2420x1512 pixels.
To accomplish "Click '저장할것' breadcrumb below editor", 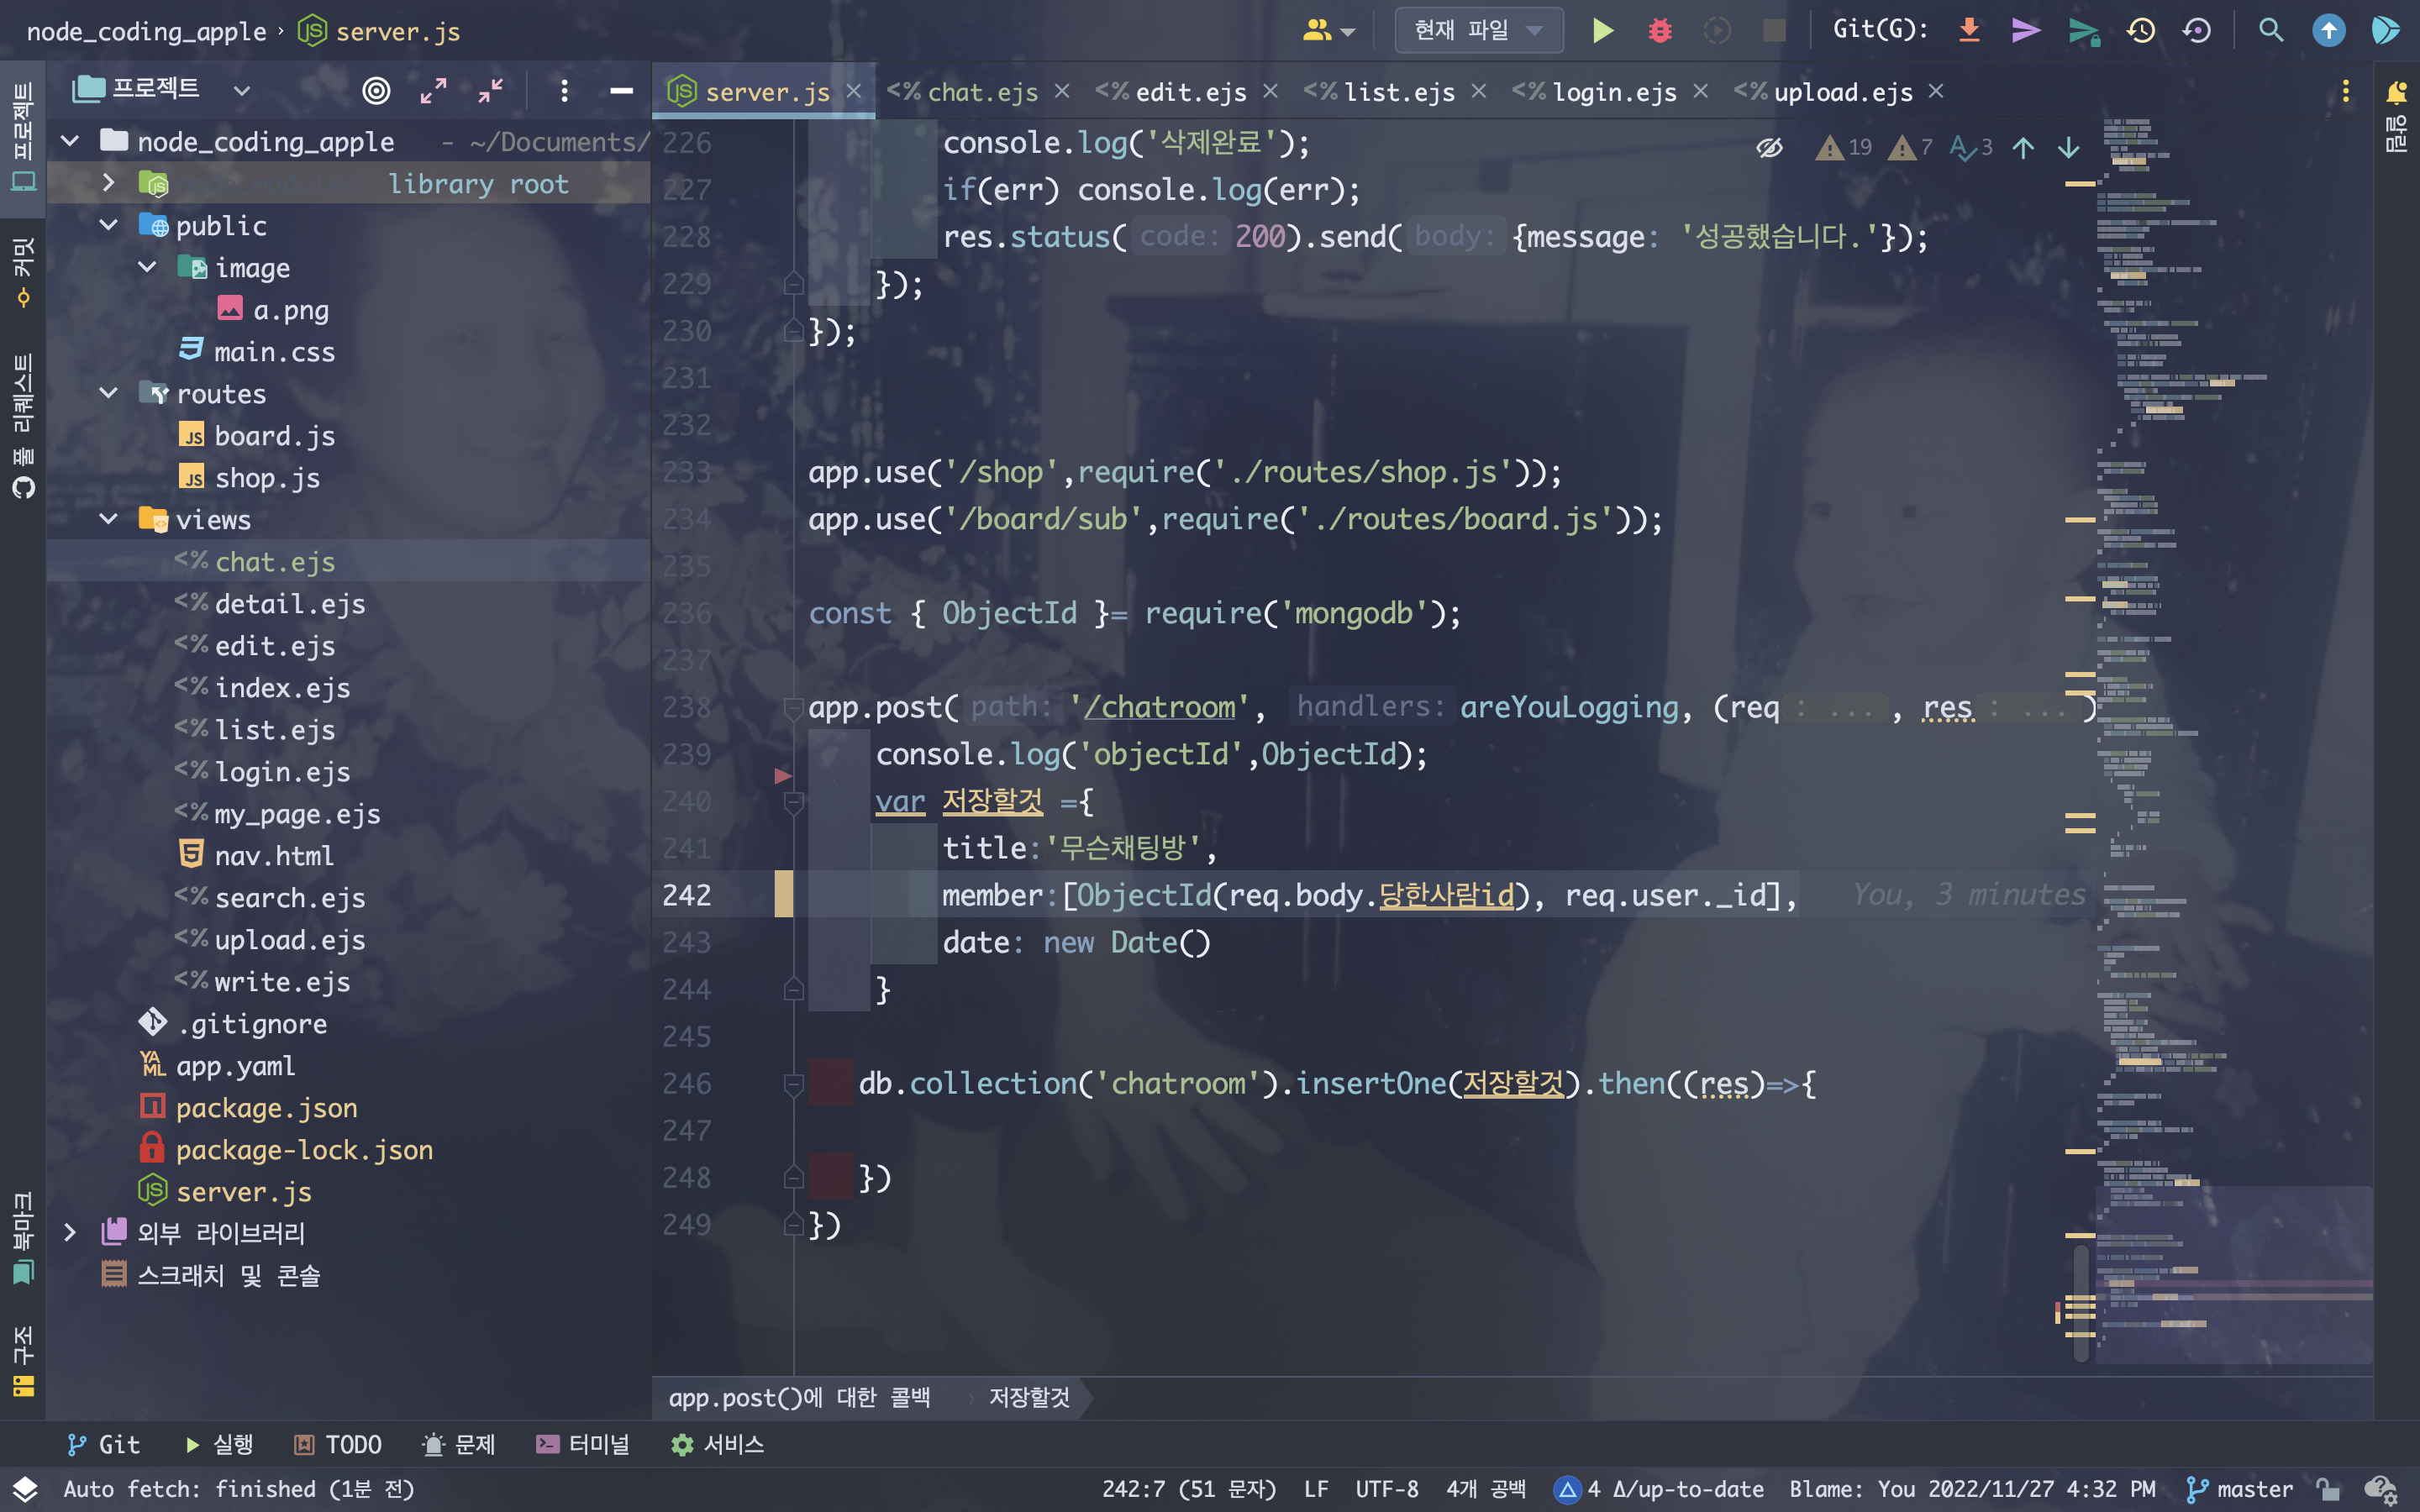I will point(1029,1397).
